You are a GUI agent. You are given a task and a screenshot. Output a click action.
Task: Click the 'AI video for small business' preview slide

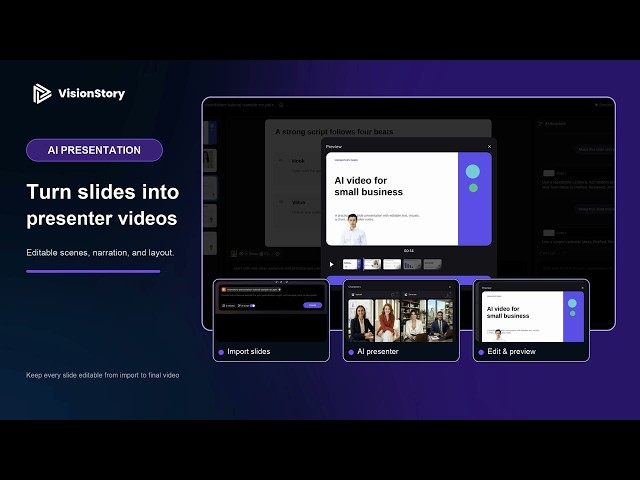(409, 199)
